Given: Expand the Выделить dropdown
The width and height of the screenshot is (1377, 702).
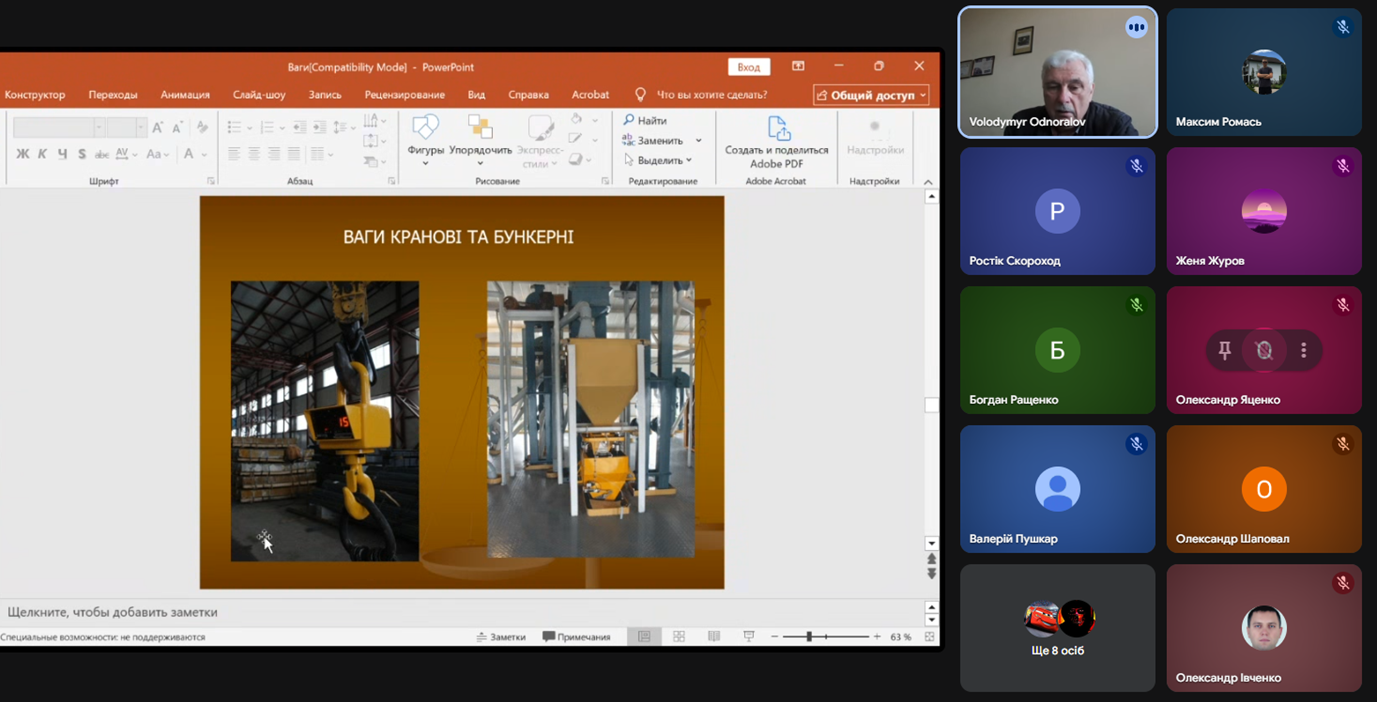Looking at the screenshot, I should point(689,161).
